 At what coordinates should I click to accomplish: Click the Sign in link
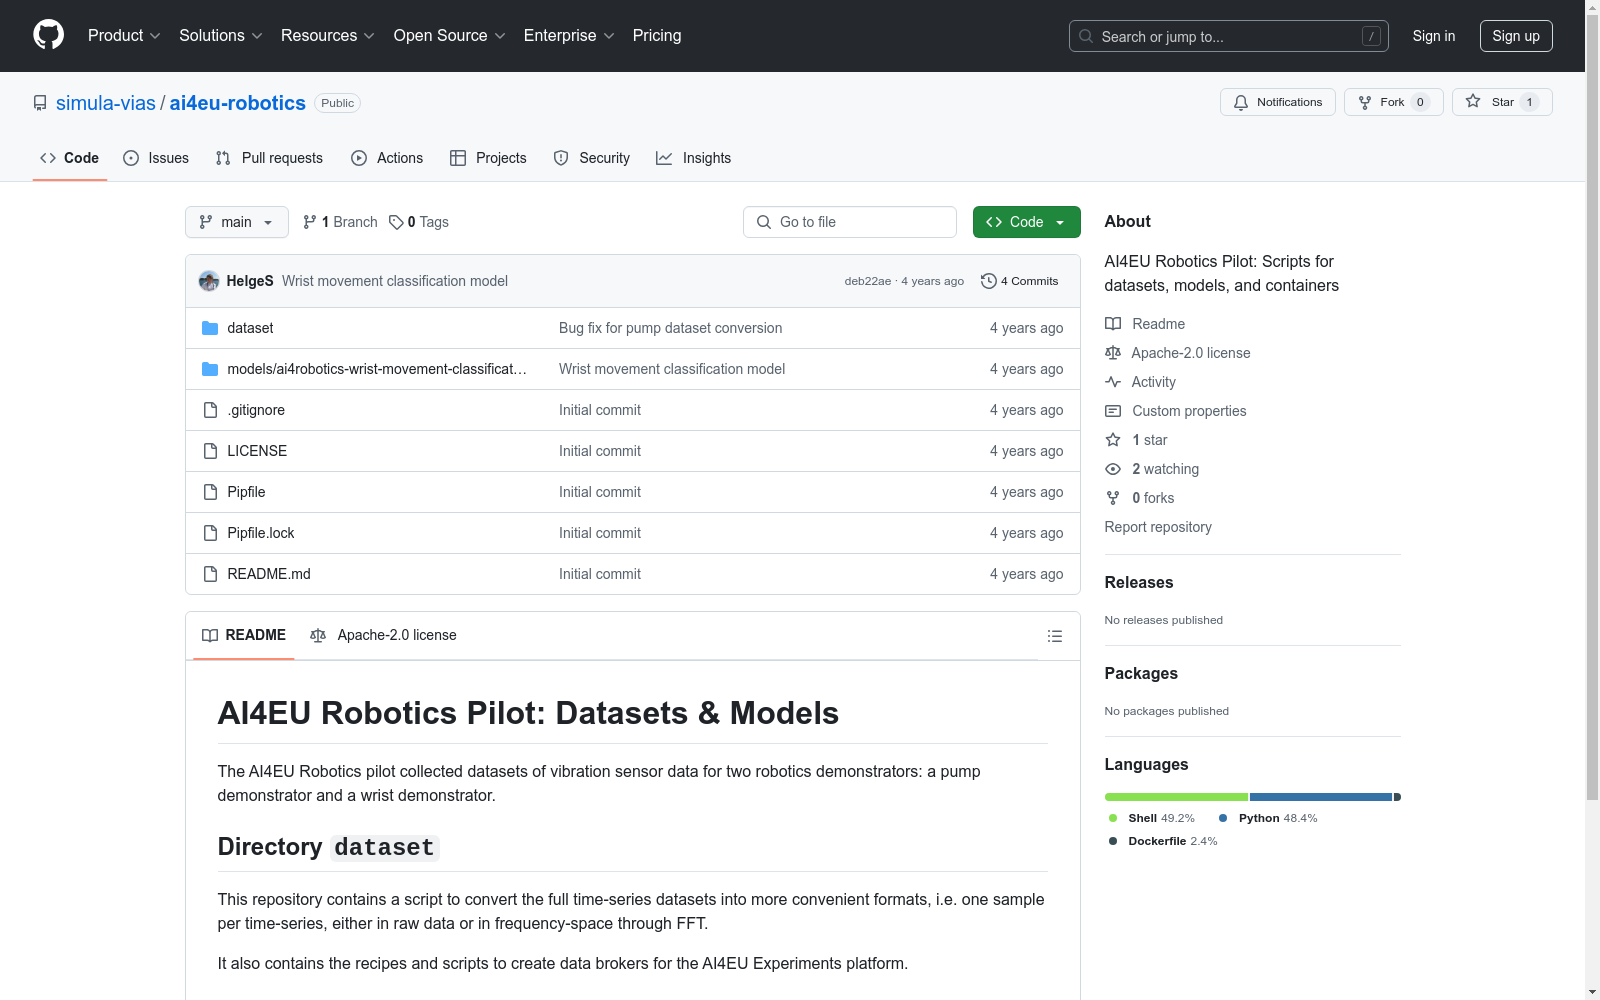1434,36
